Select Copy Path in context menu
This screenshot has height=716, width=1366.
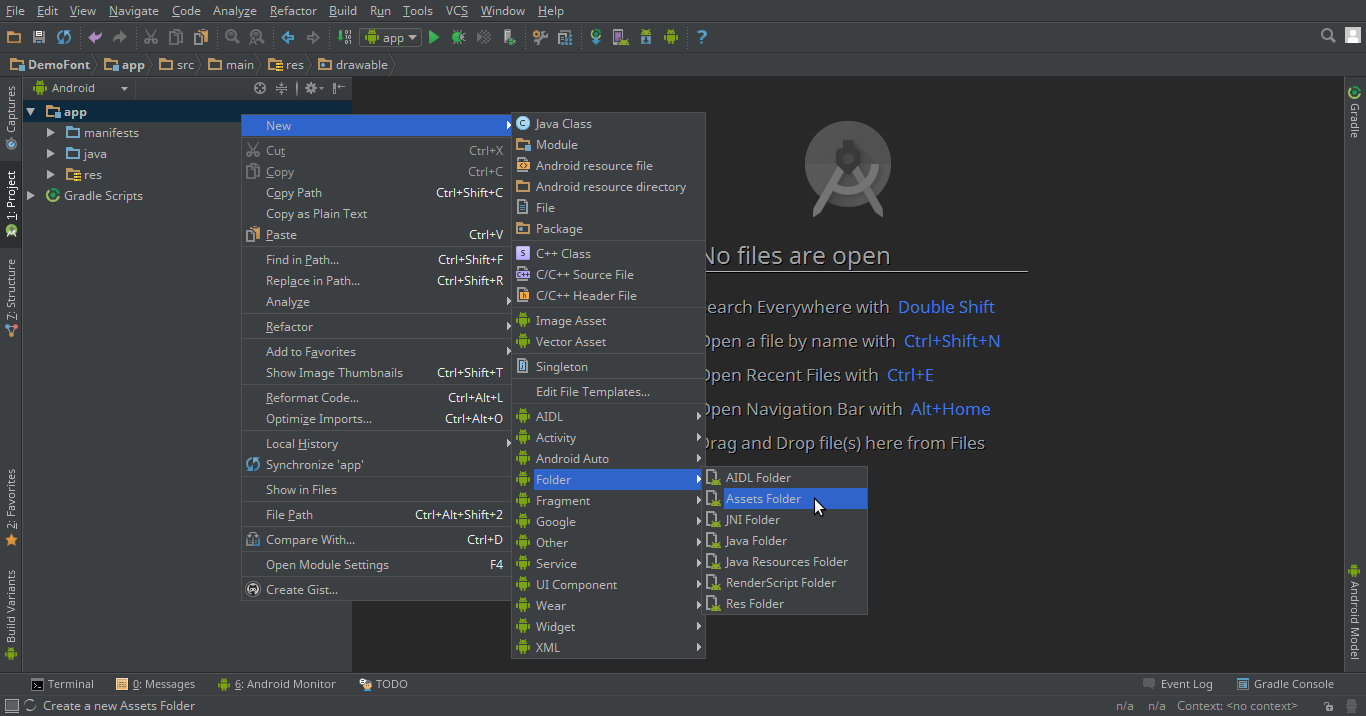click(x=376, y=193)
